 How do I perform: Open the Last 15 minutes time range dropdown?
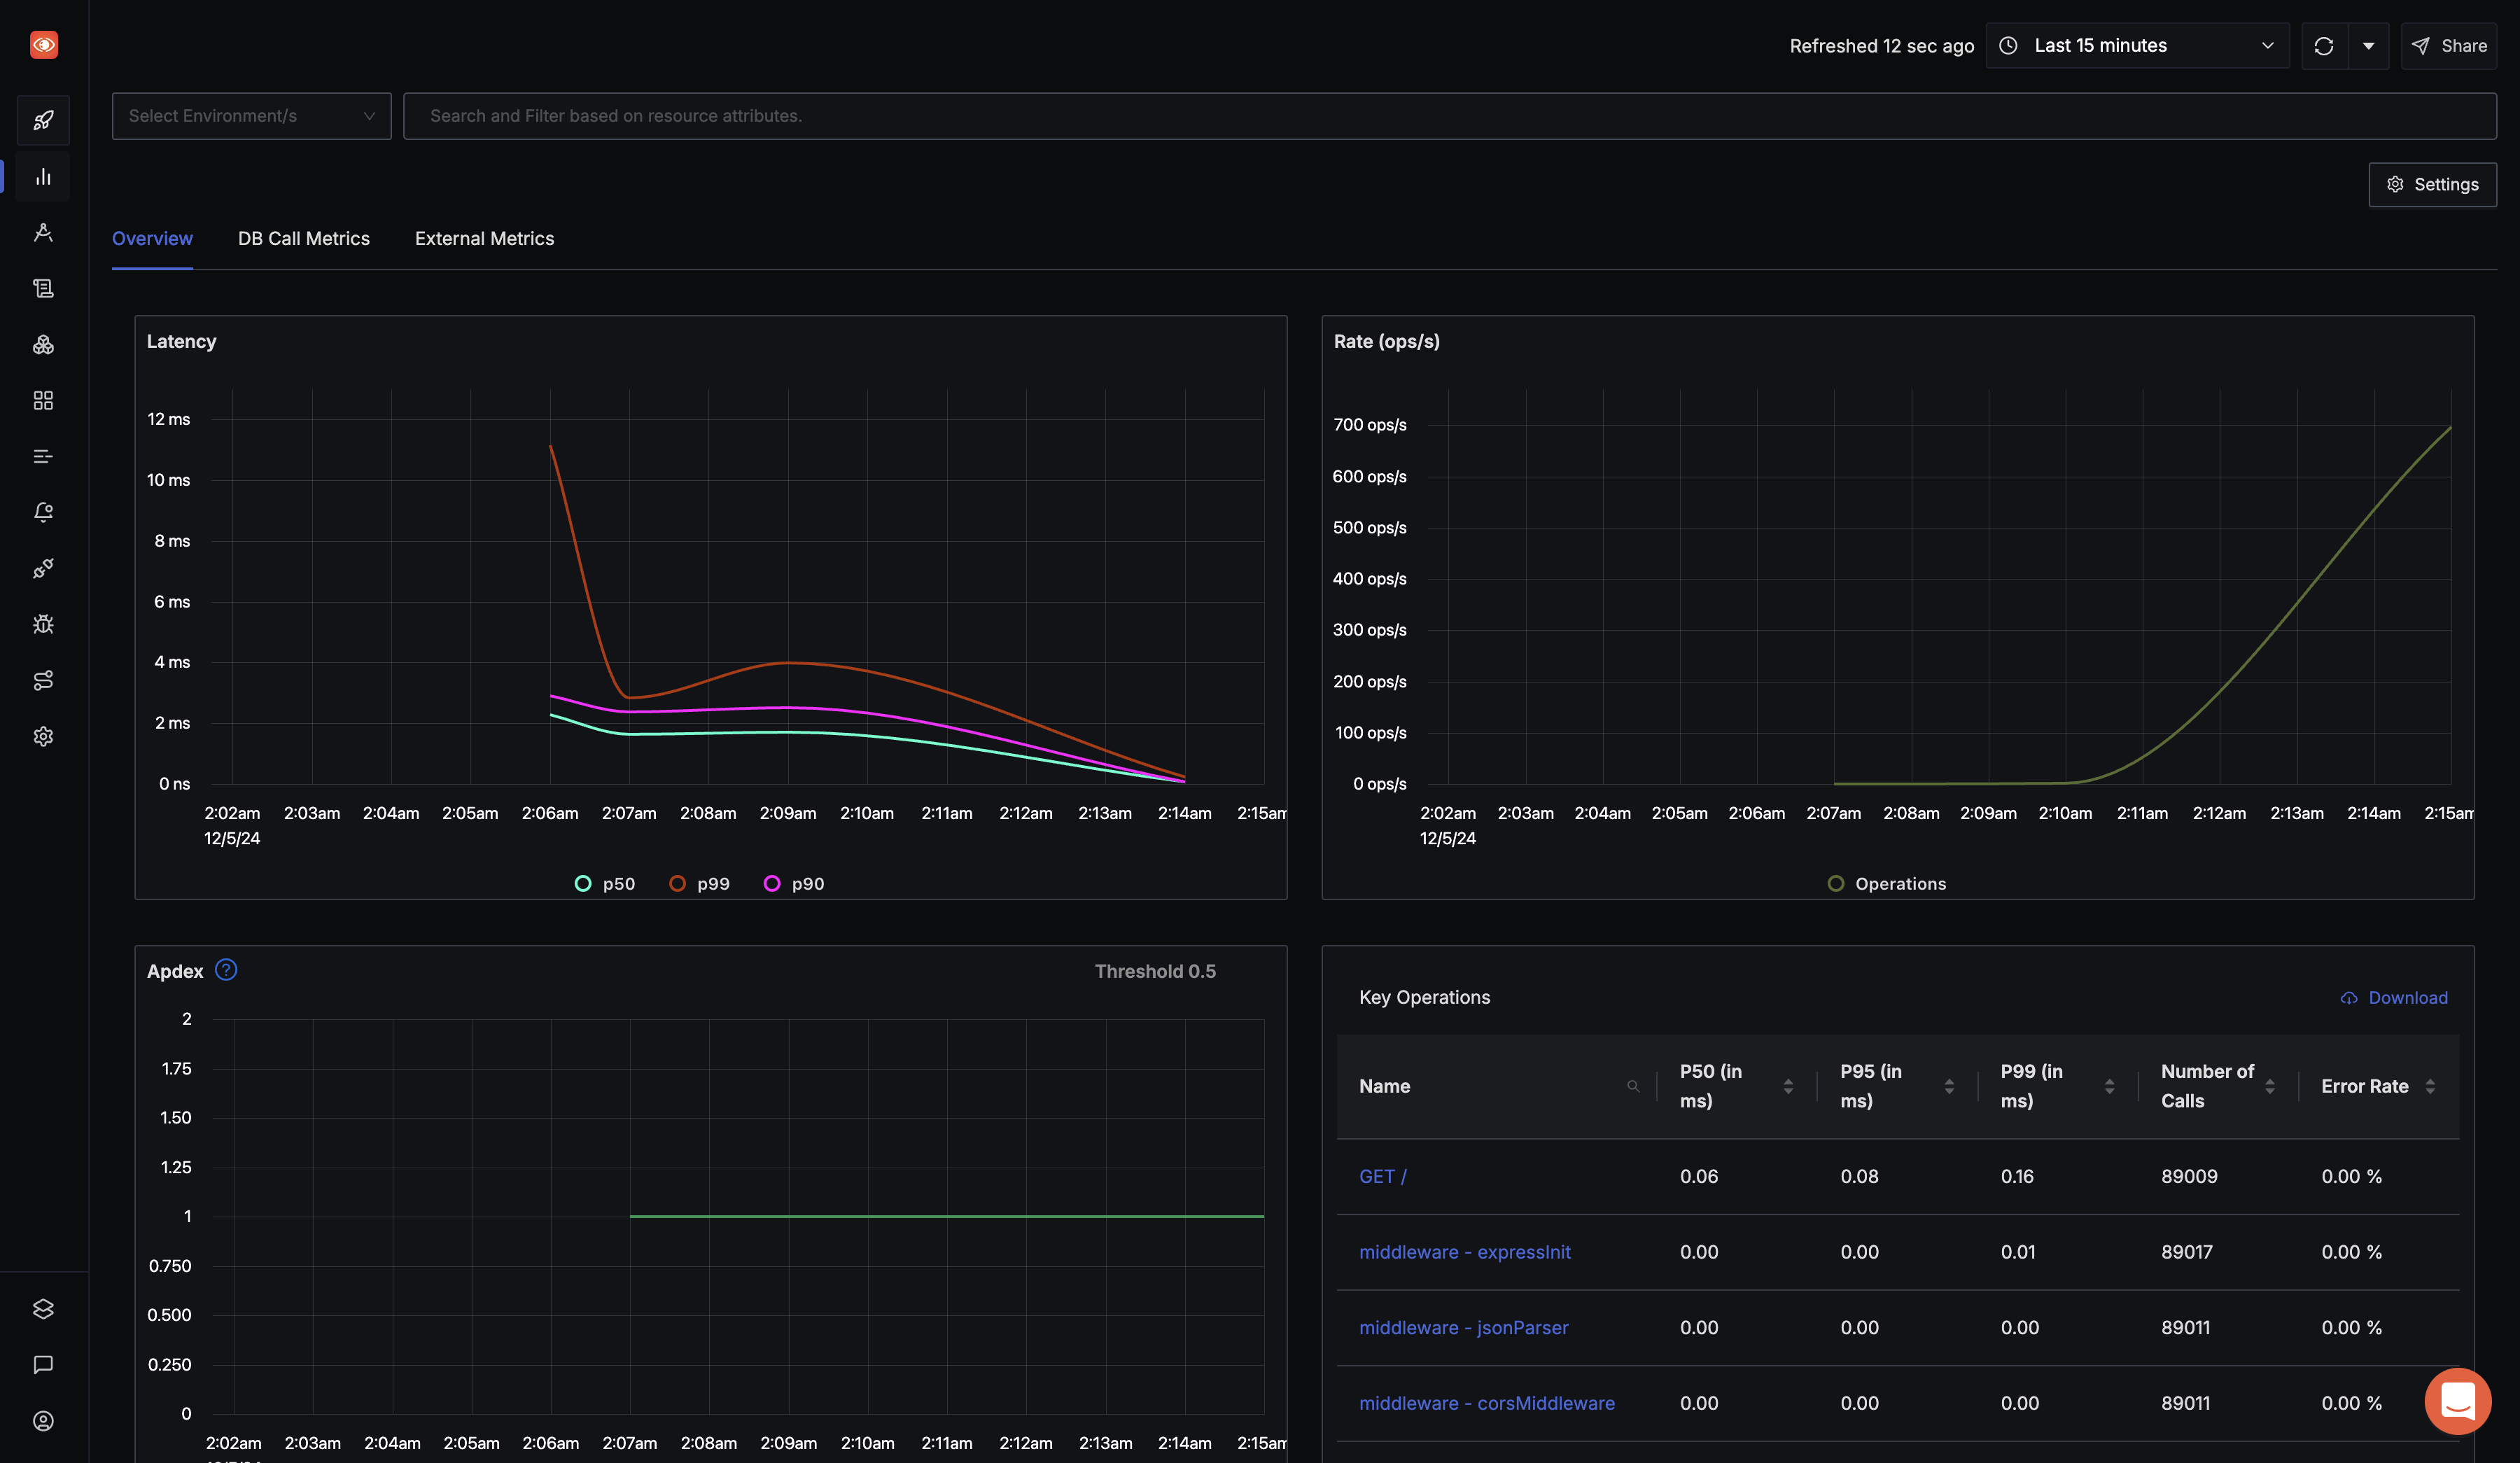[x=2137, y=46]
